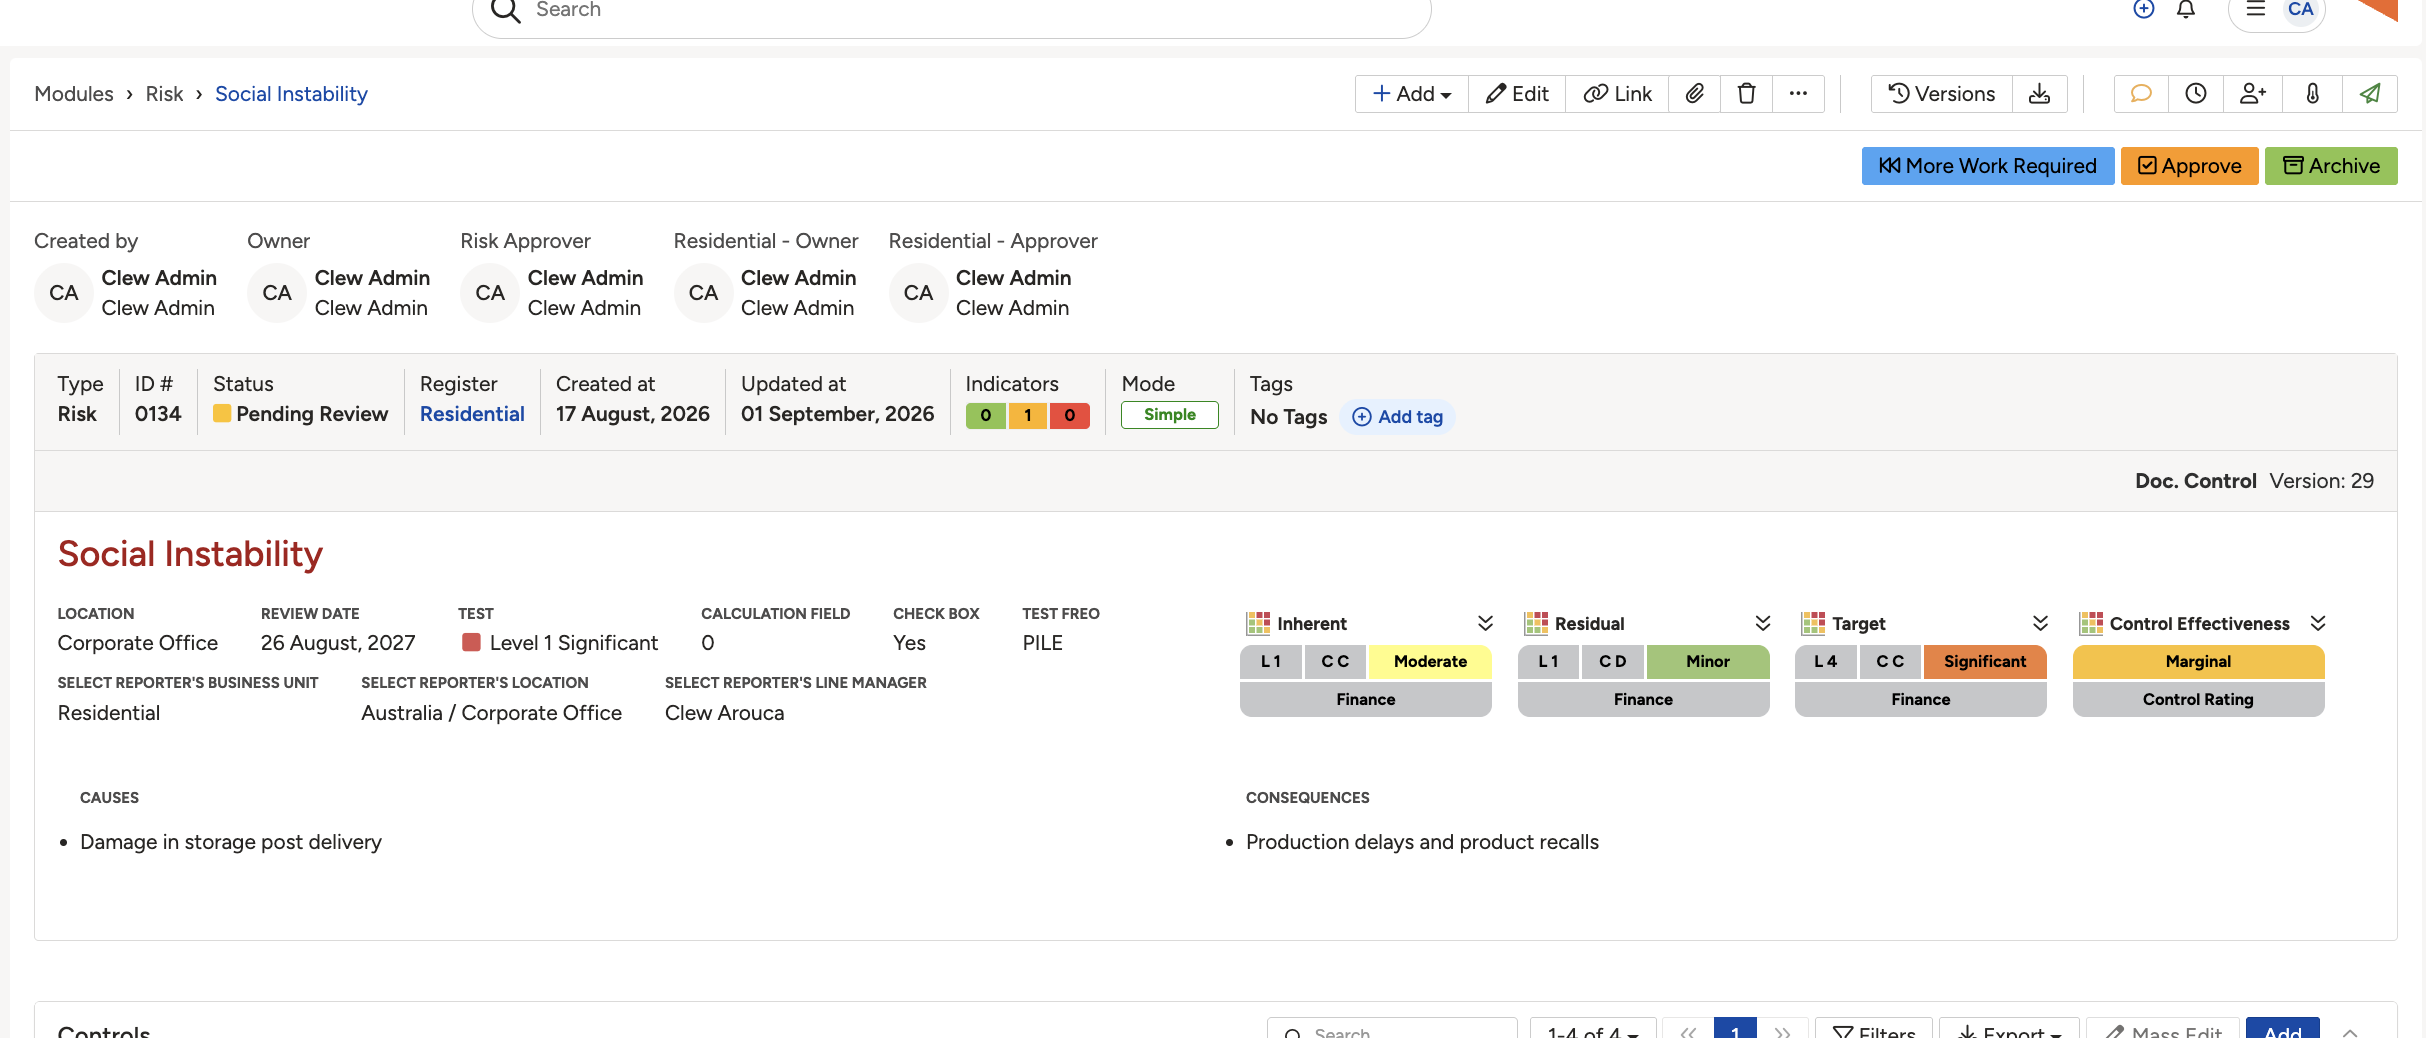2426x1038 pixels.
Task: Click the attachment paperclip icon
Action: [1694, 94]
